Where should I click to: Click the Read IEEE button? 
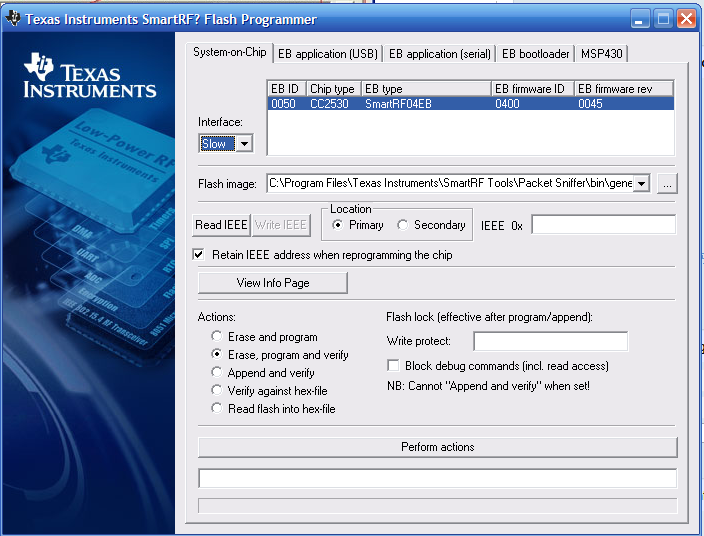point(221,224)
